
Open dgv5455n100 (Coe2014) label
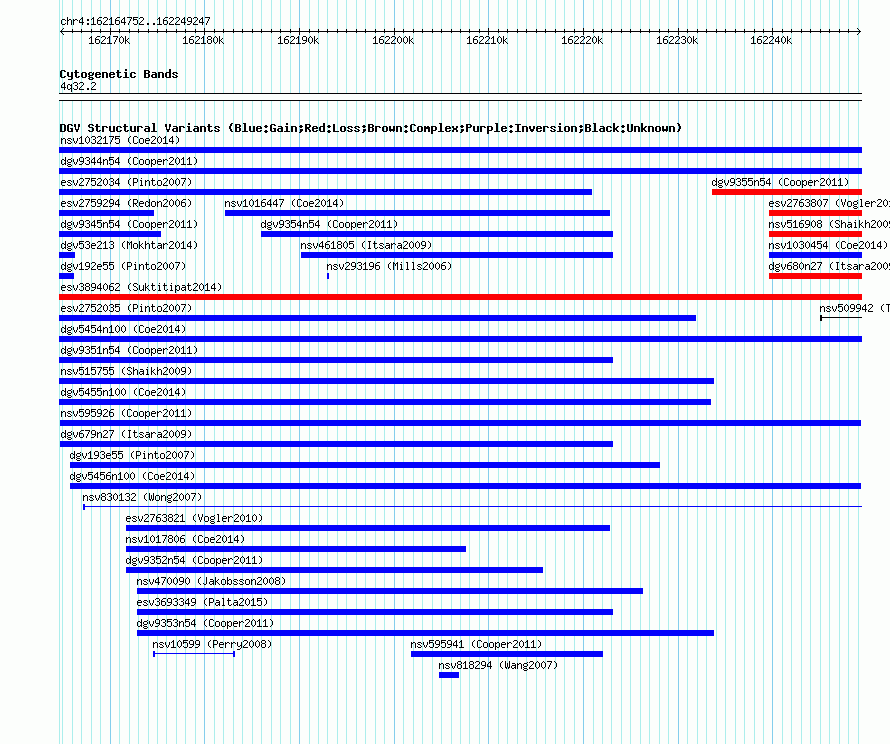123,392
